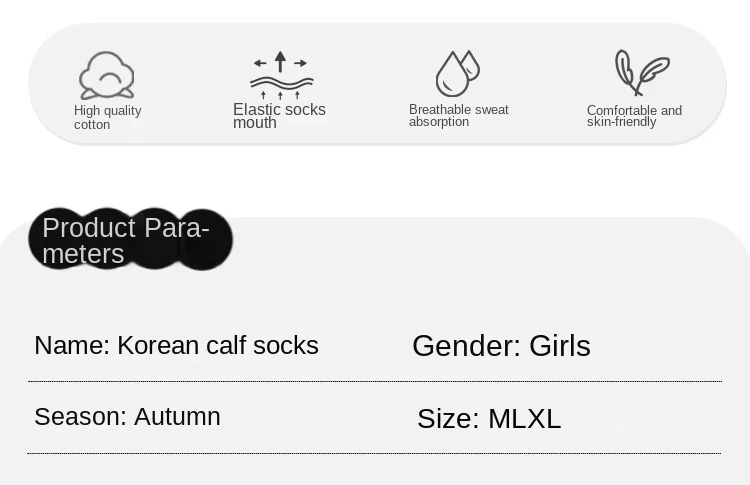This screenshot has width=750, height=485.
Task: Click dotted divider below the Season row
Action: coord(374,453)
